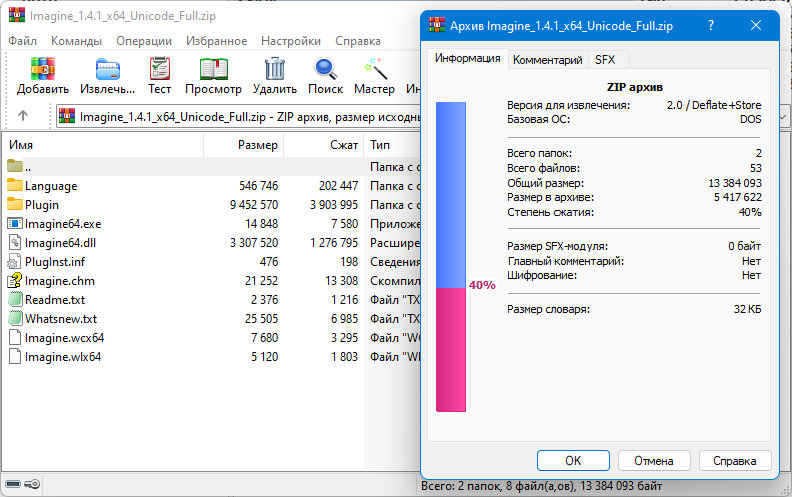Click the PlugInst.inf file name

coord(55,262)
